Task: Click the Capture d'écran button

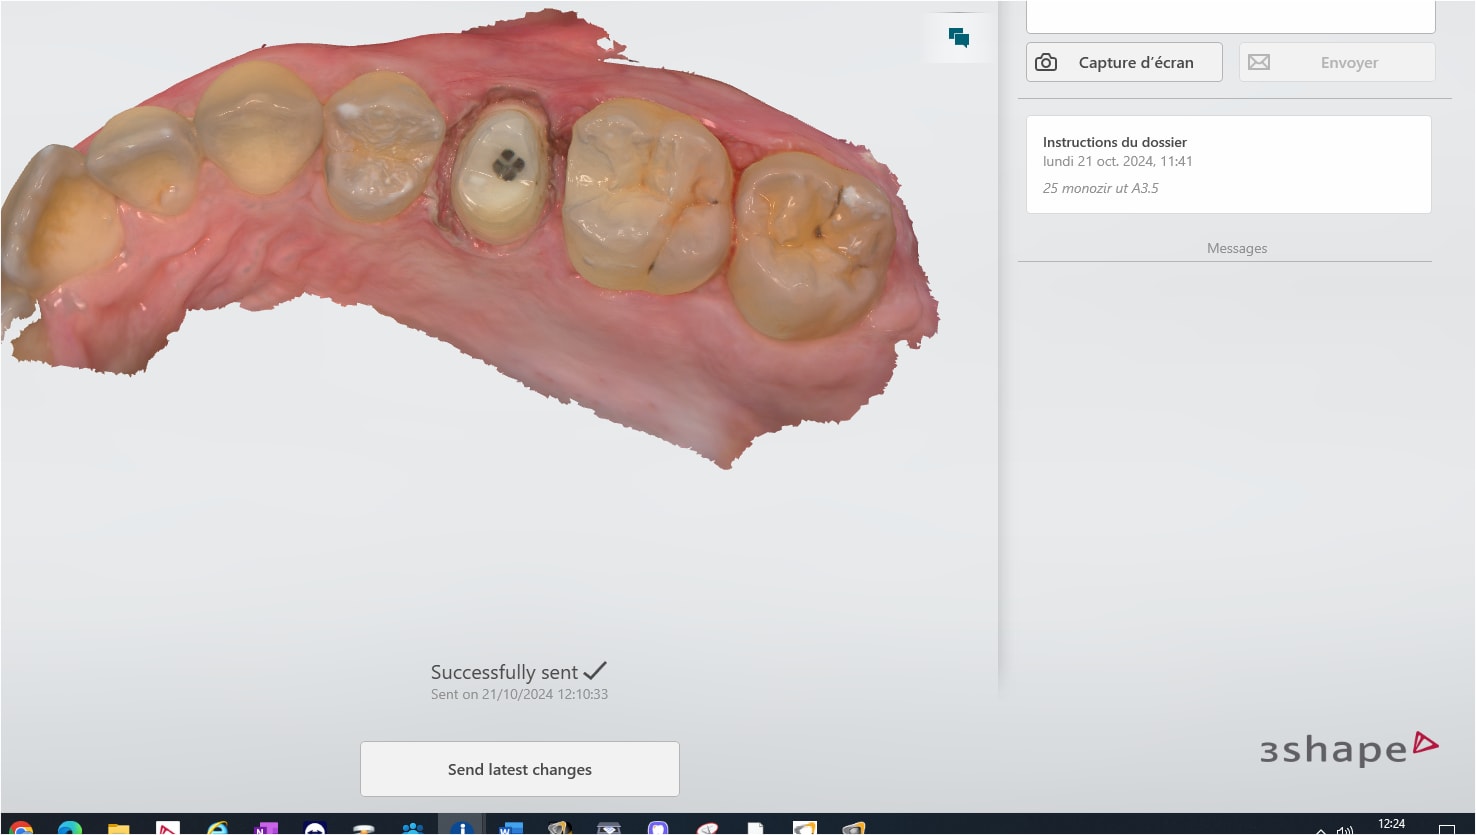Action: point(1124,62)
